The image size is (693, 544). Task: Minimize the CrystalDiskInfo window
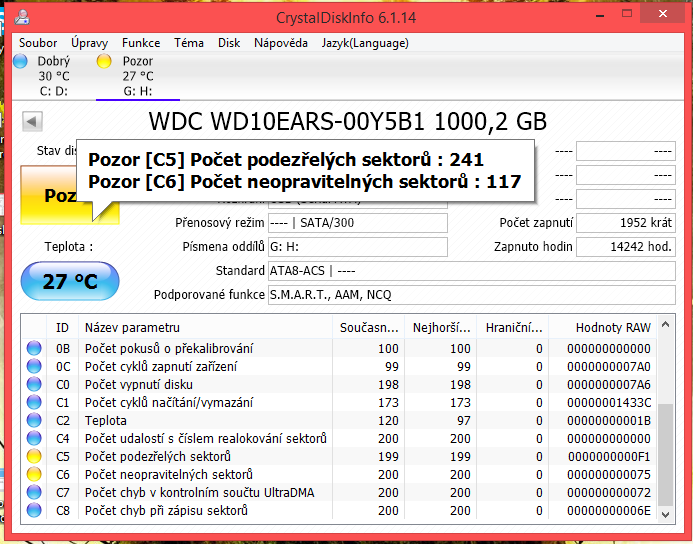600,16
